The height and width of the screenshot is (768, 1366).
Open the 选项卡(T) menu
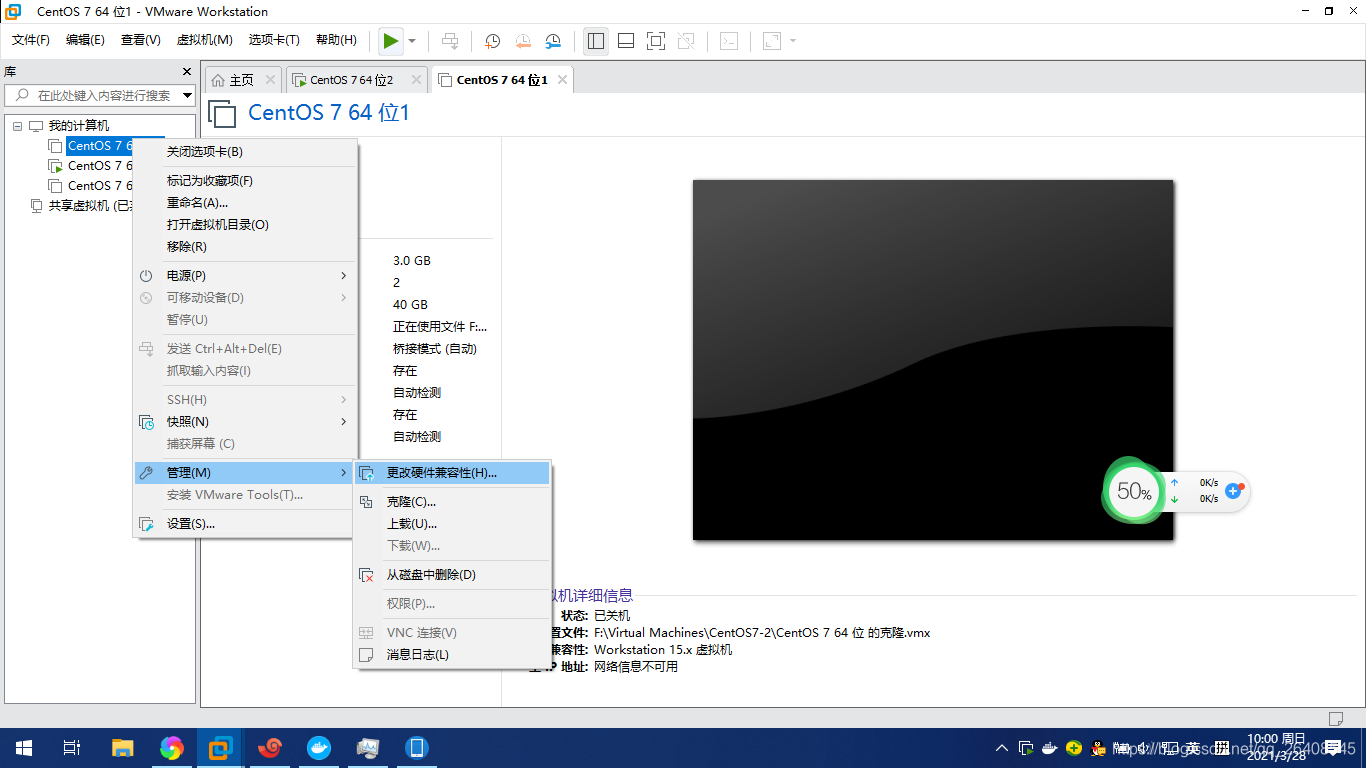(274, 40)
